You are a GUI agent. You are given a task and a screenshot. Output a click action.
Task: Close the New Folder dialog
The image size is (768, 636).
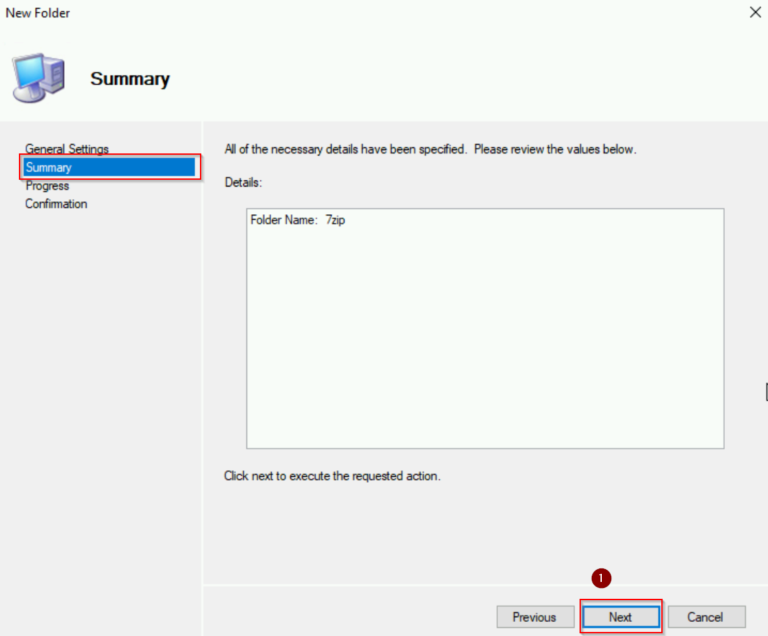pos(755,12)
